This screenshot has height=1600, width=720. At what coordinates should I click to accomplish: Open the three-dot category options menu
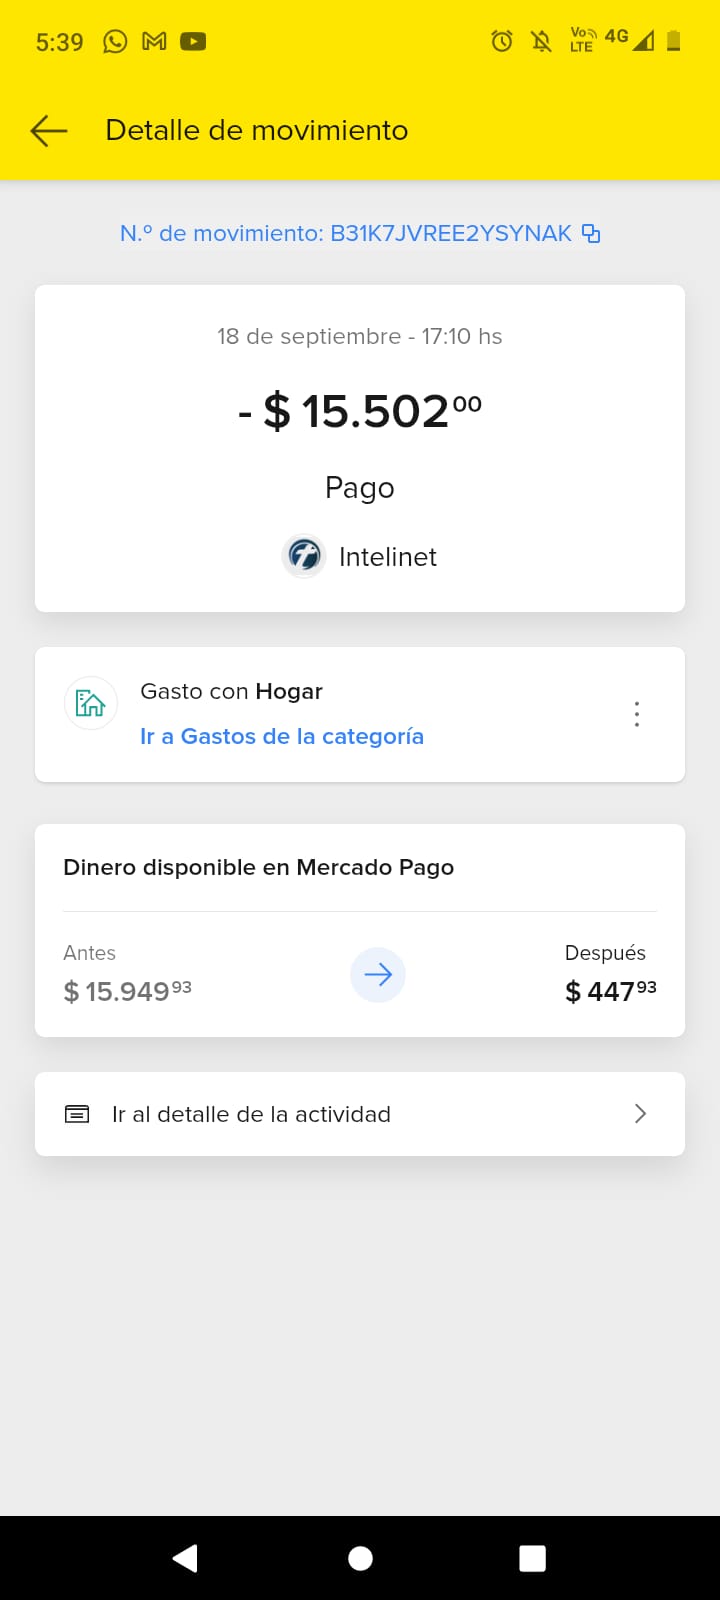point(637,714)
